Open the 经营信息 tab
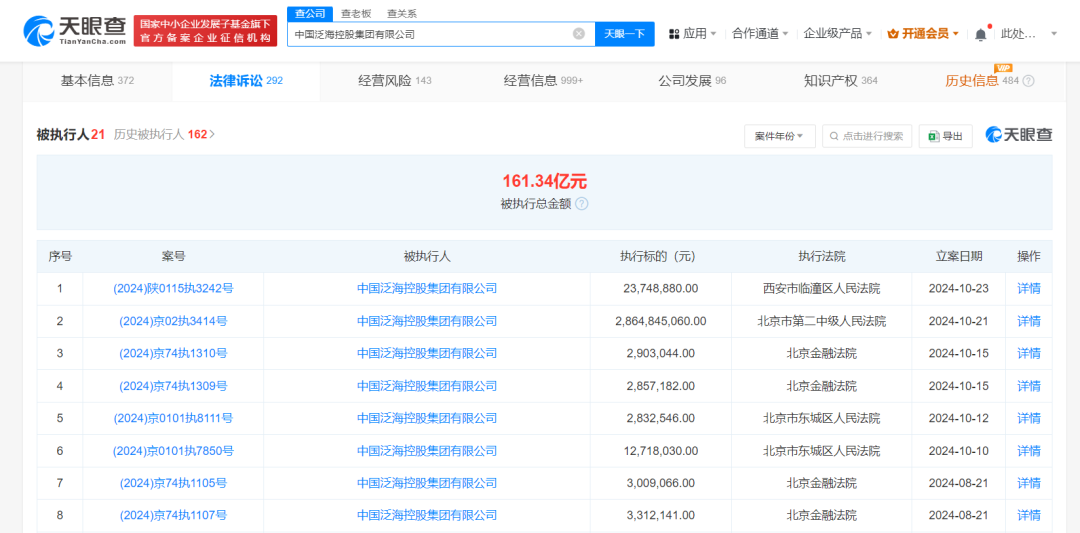This screenshot has width=1080, height=533. click(543, 81)
